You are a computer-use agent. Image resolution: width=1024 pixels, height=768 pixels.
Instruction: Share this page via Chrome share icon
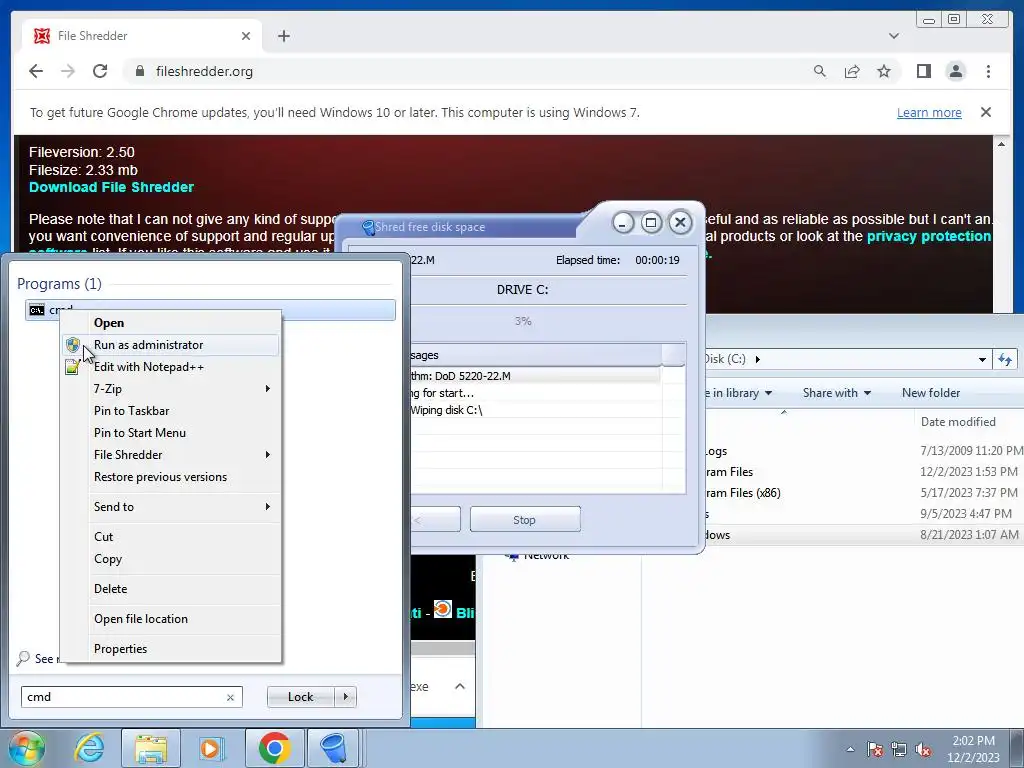852,71
